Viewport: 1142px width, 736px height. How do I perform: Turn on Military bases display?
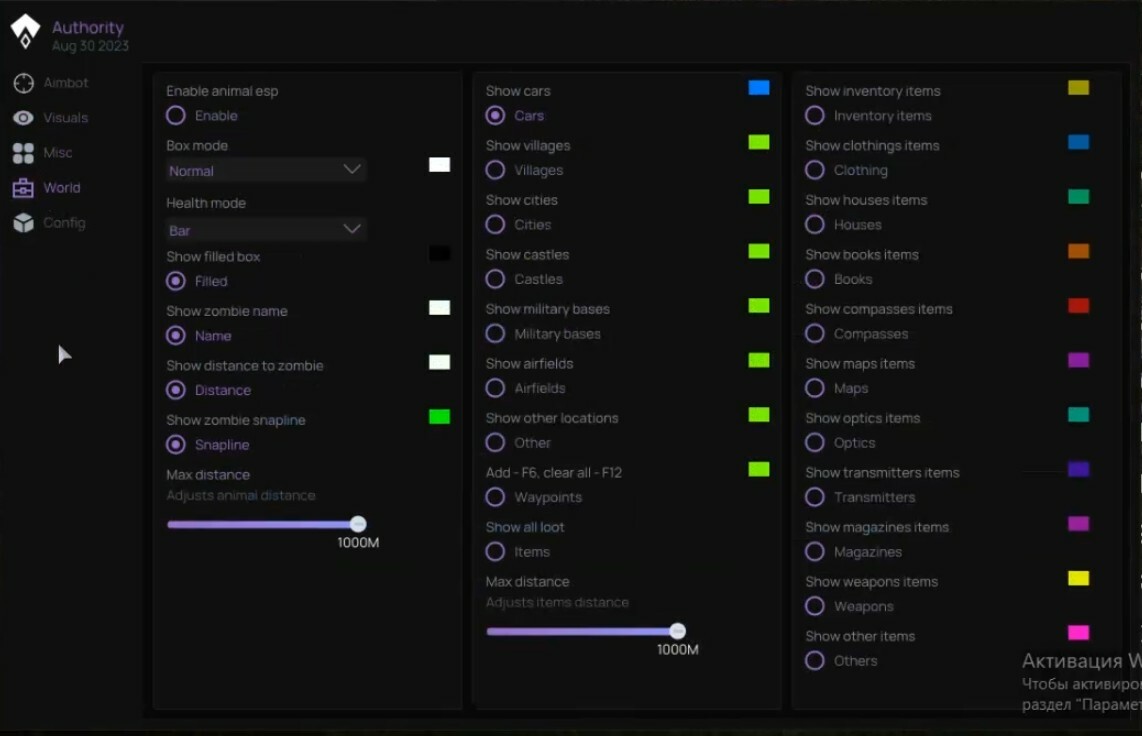(x=495, y=334)
